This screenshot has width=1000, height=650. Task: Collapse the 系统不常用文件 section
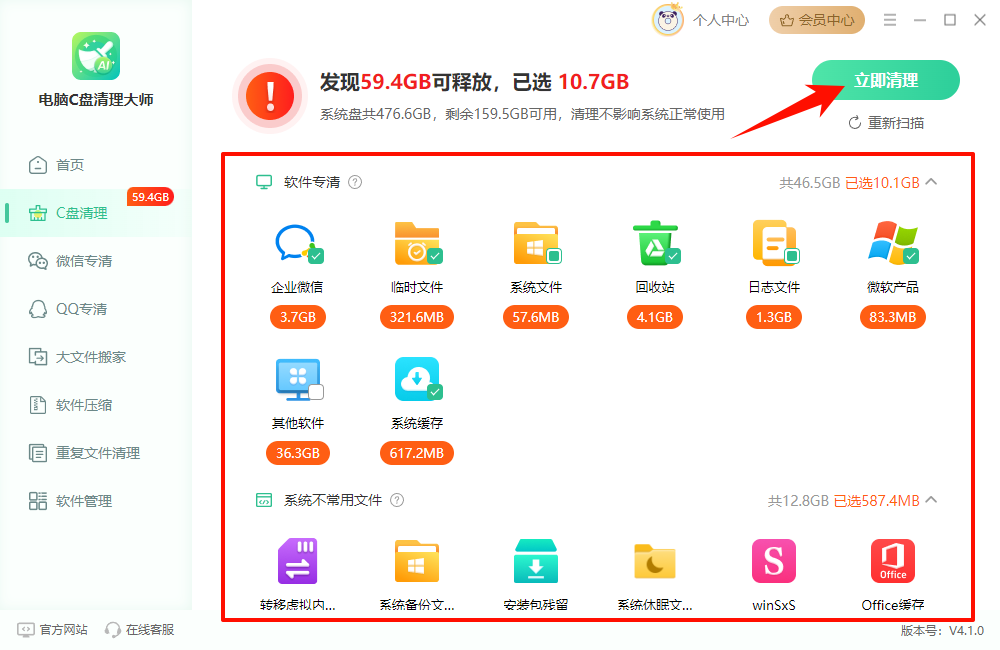[931, 500]
